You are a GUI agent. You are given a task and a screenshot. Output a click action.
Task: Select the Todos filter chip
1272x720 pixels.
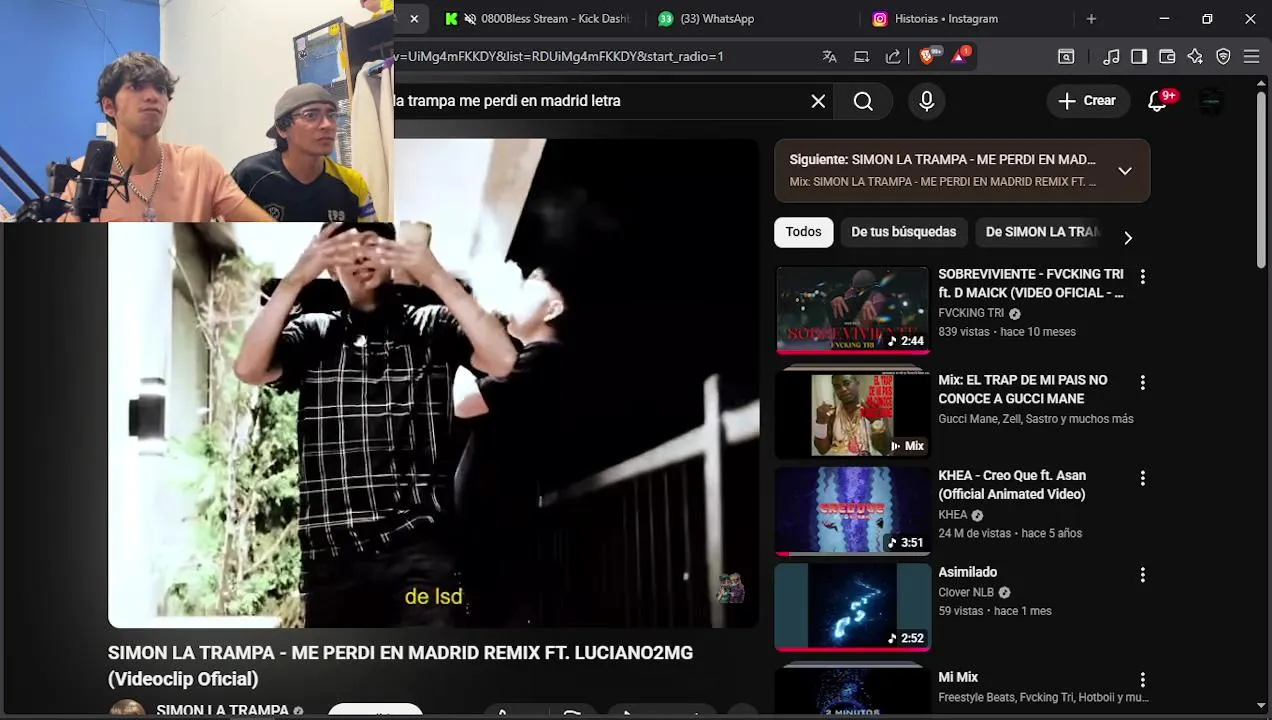coord(803,232)
